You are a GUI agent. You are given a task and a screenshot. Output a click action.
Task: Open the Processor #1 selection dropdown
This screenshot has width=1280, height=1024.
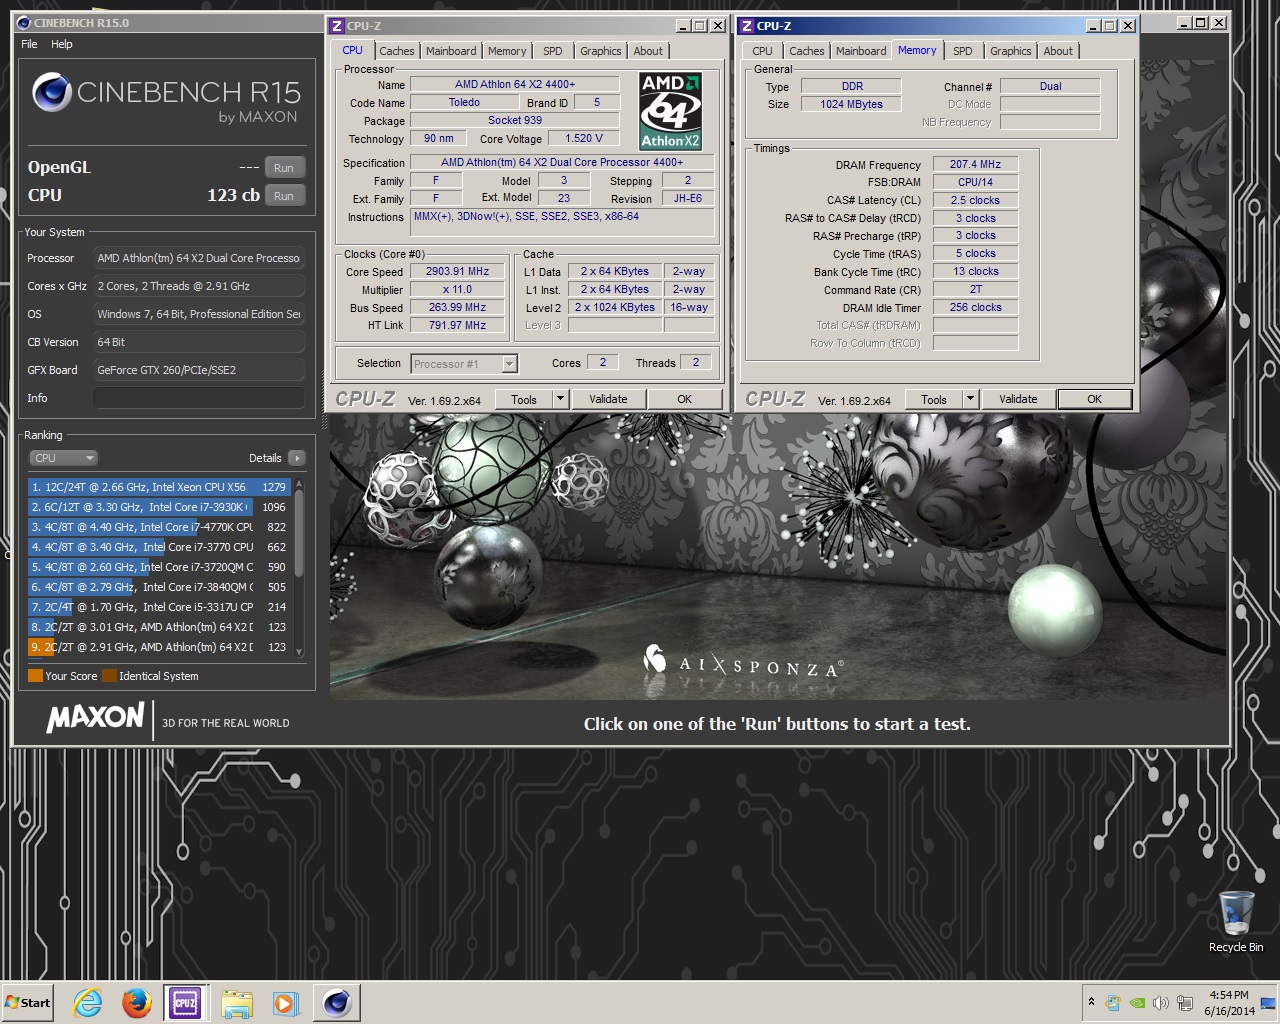(x=464, y=364)
